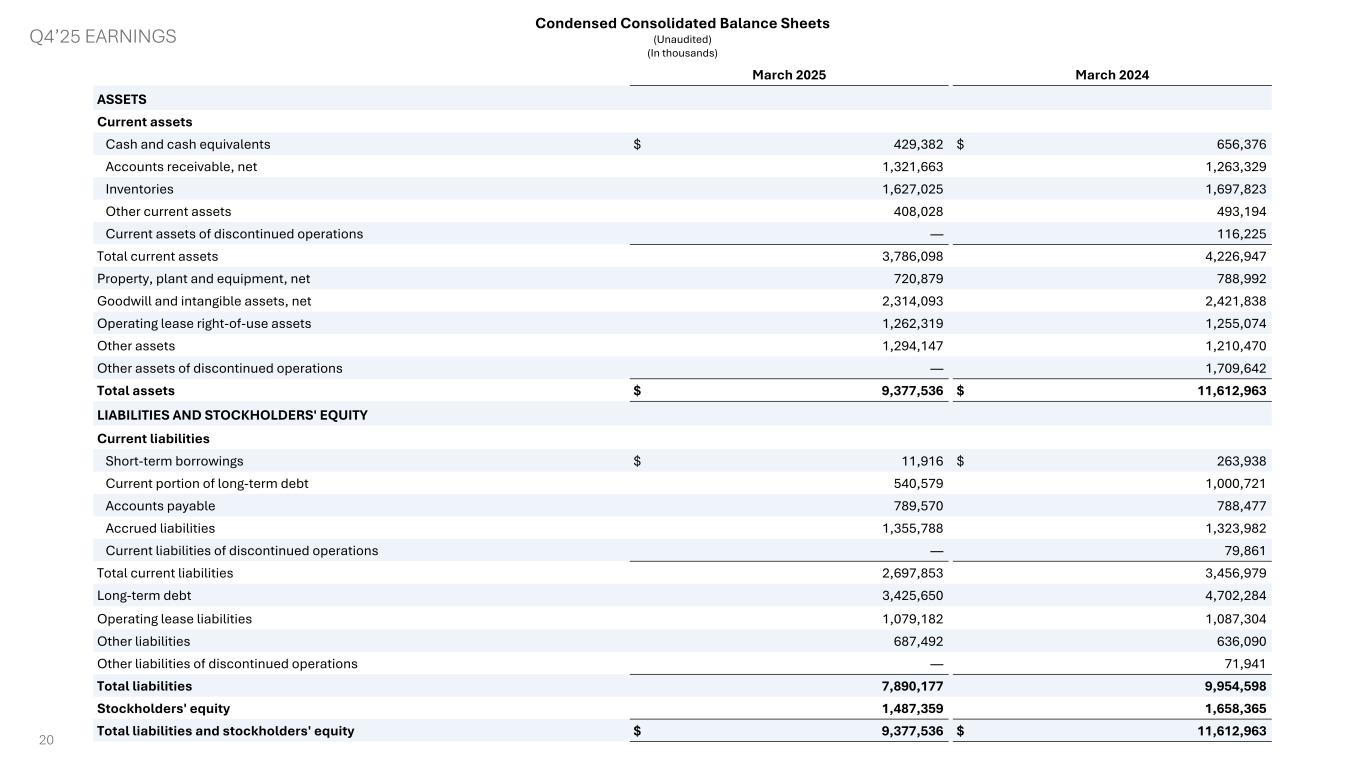This screenshot has height=768, width=1365.
Task: Select the Total current assets label
Action: coord(157,256)
